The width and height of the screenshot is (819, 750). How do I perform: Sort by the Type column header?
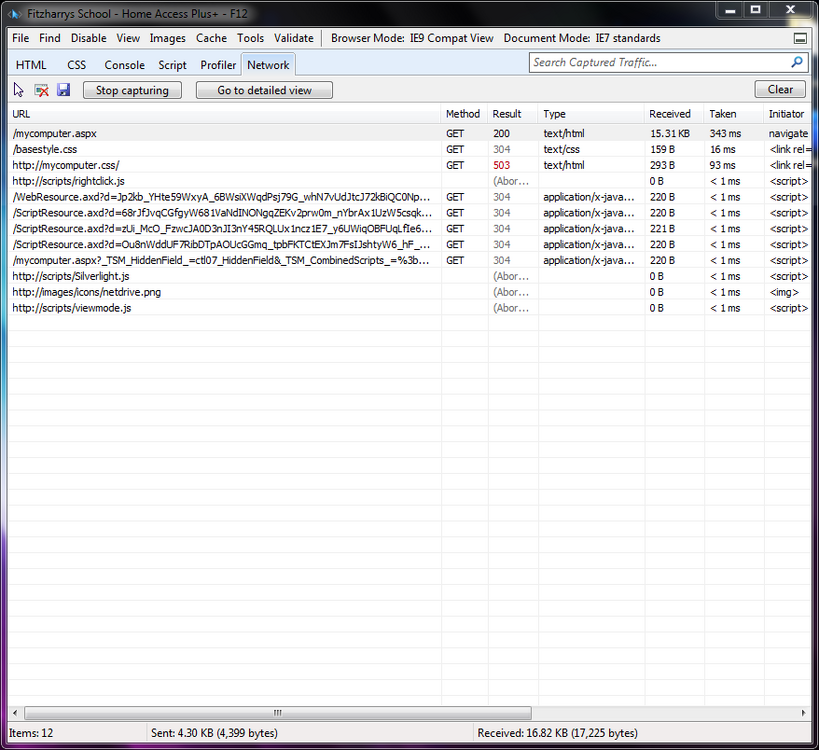591,114
